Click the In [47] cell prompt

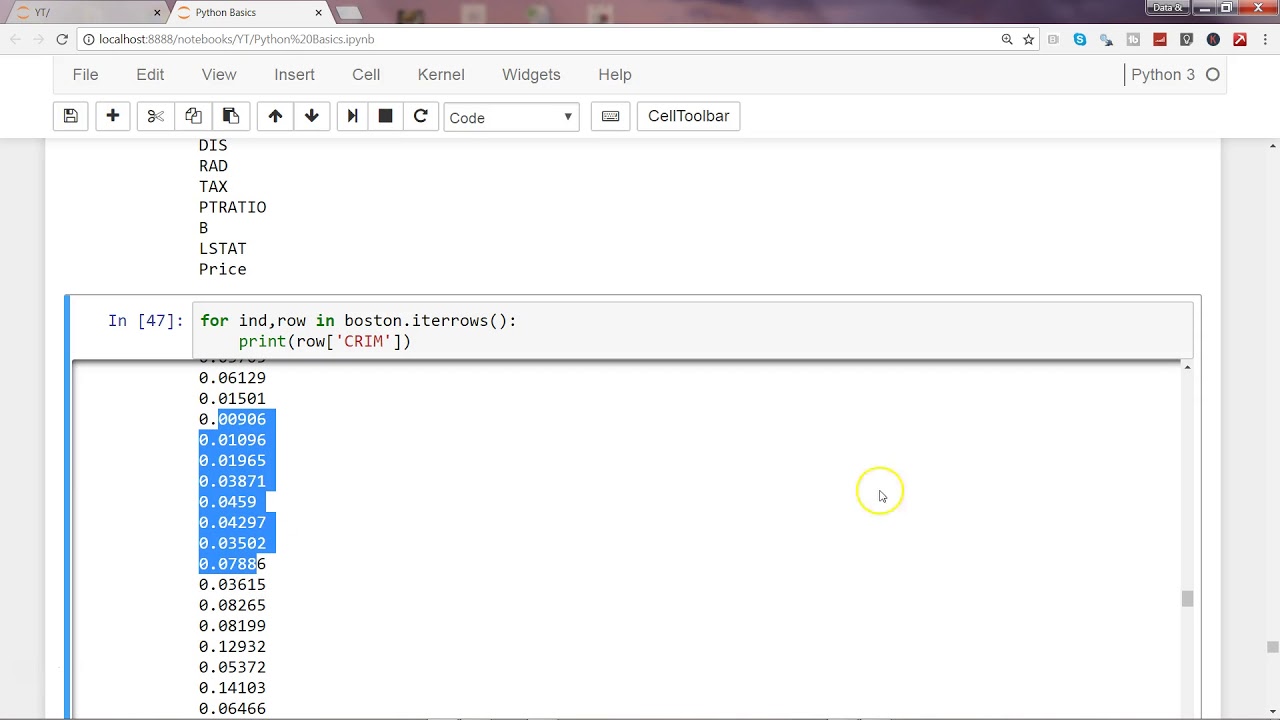click(146, 320)
